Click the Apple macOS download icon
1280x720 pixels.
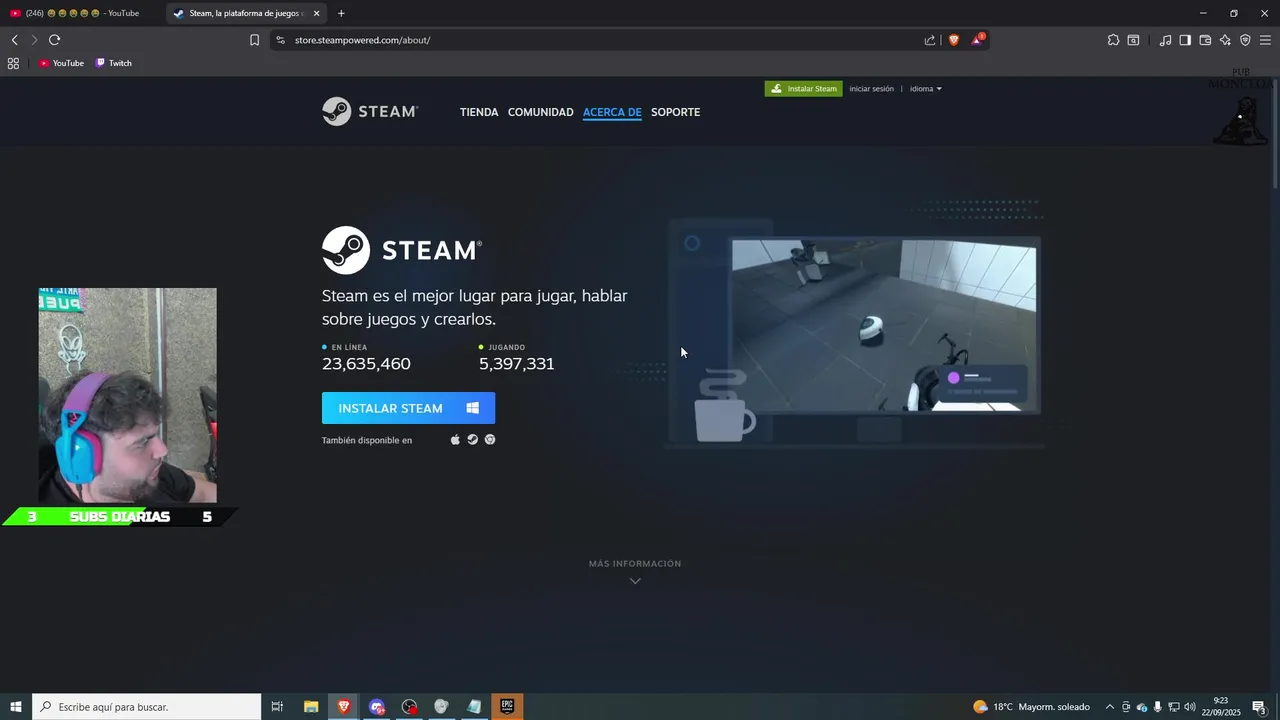pos(456,440)
